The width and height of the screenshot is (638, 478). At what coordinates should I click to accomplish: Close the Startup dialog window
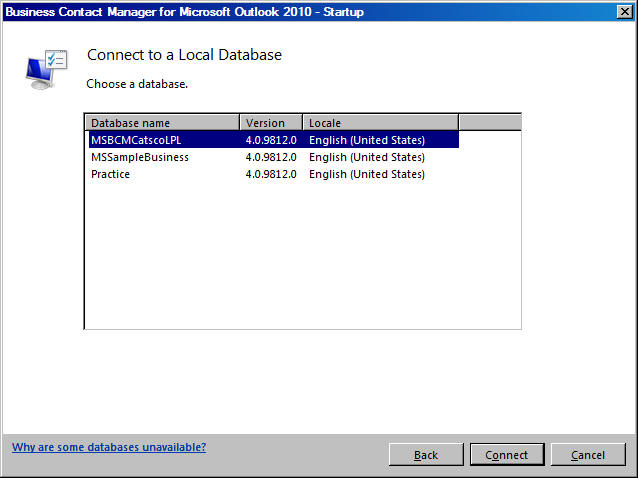point(625,11)
